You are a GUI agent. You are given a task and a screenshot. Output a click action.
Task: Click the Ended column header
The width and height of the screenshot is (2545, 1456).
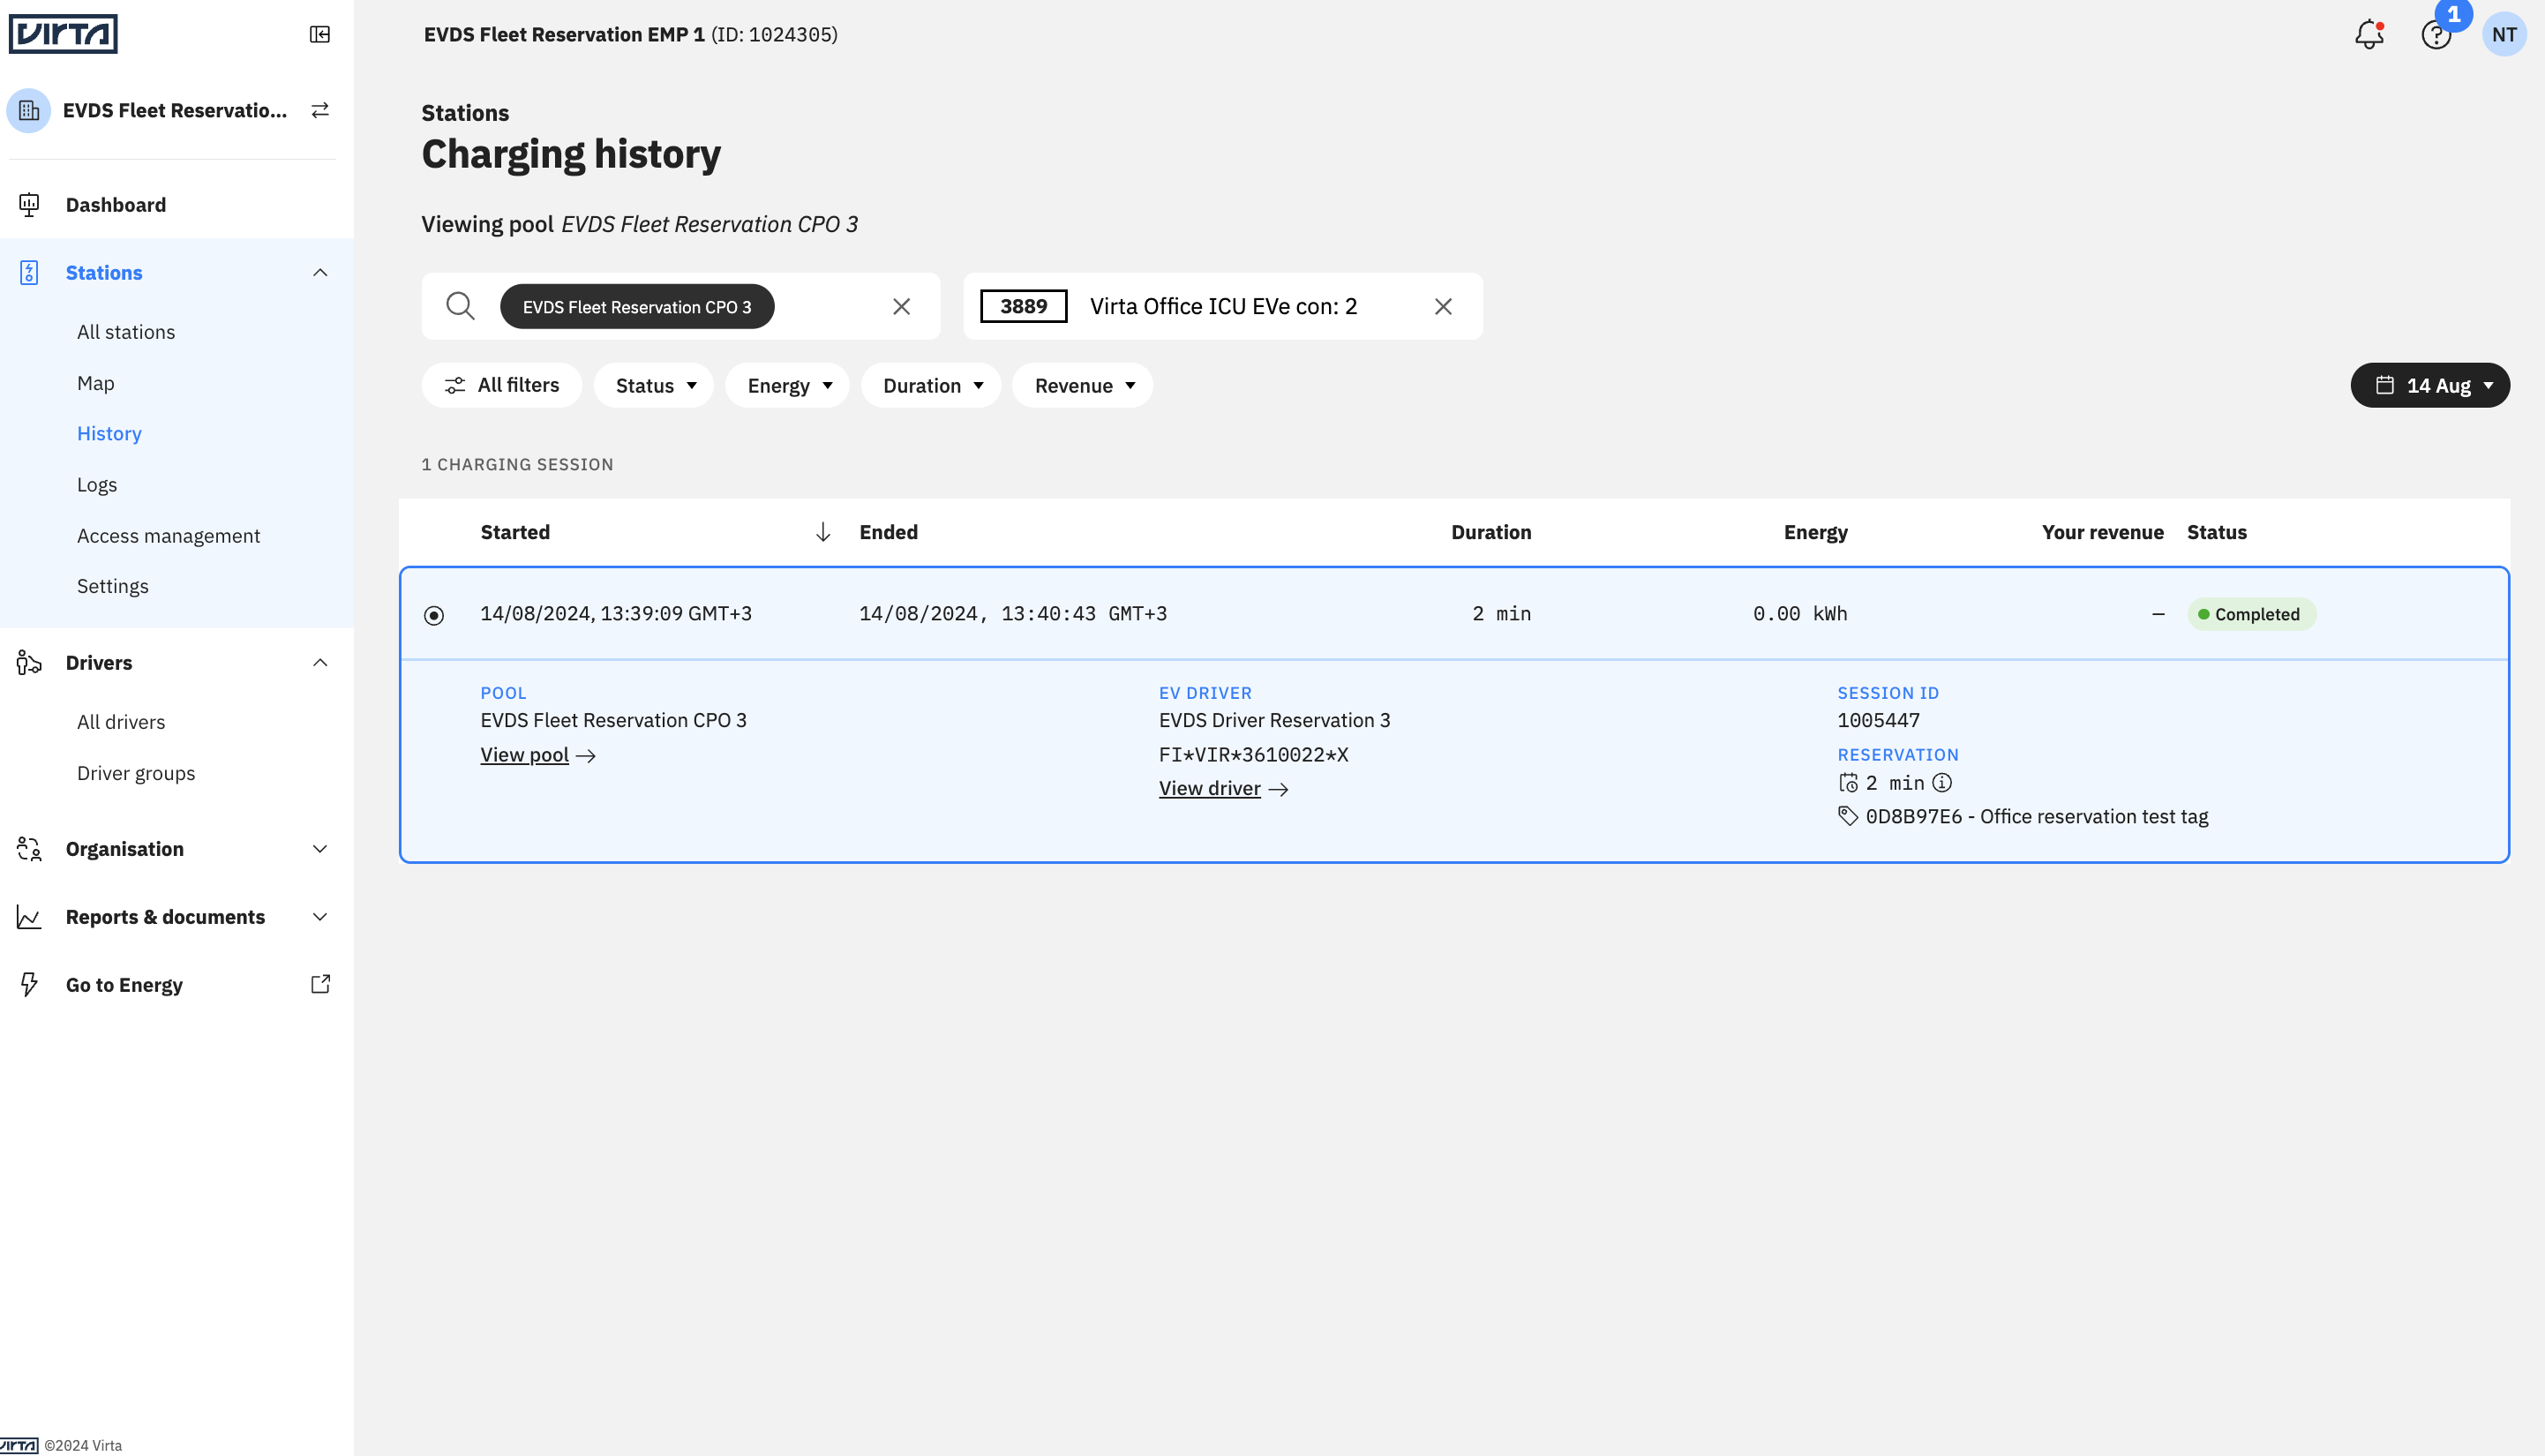coord(888,532)
